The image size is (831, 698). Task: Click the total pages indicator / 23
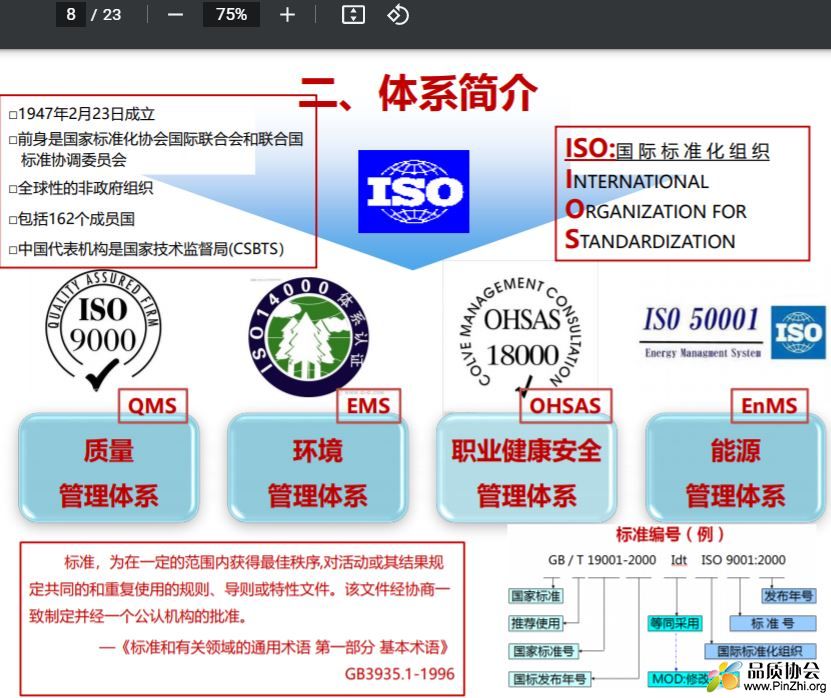pos(106,14)
